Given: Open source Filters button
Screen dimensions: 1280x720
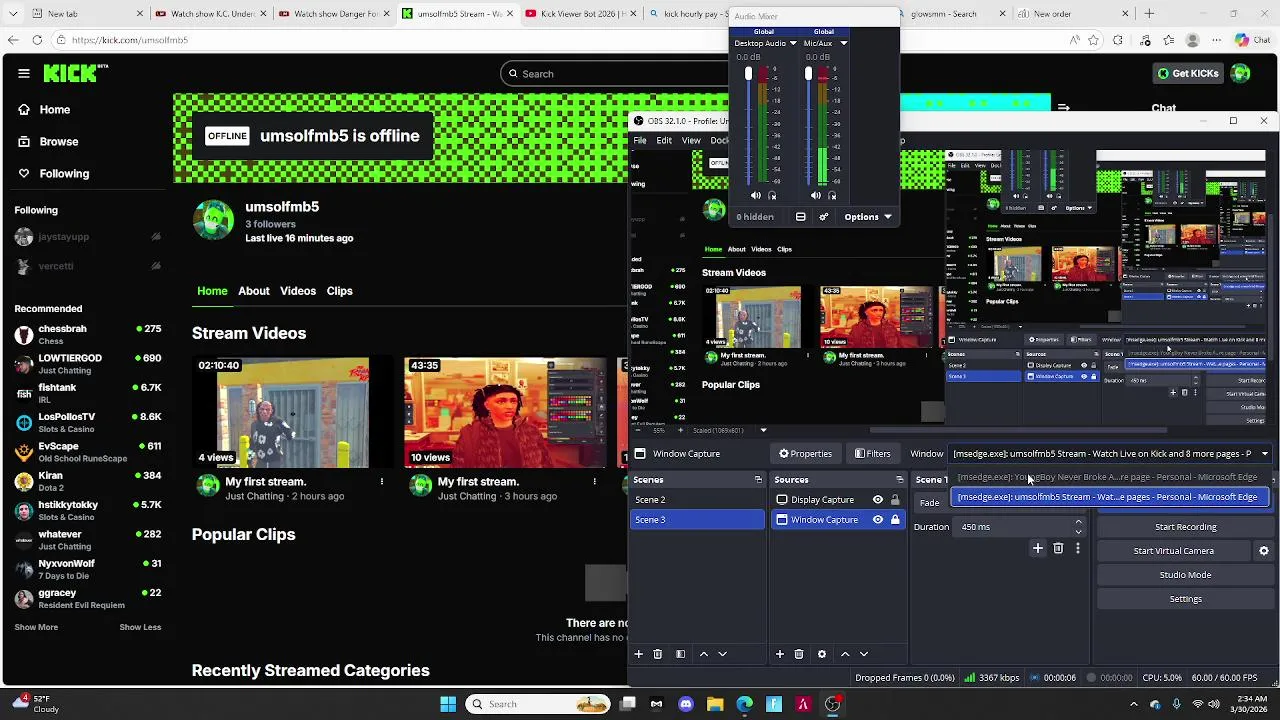Looking at the screenshot, I should tap(871, 454).
